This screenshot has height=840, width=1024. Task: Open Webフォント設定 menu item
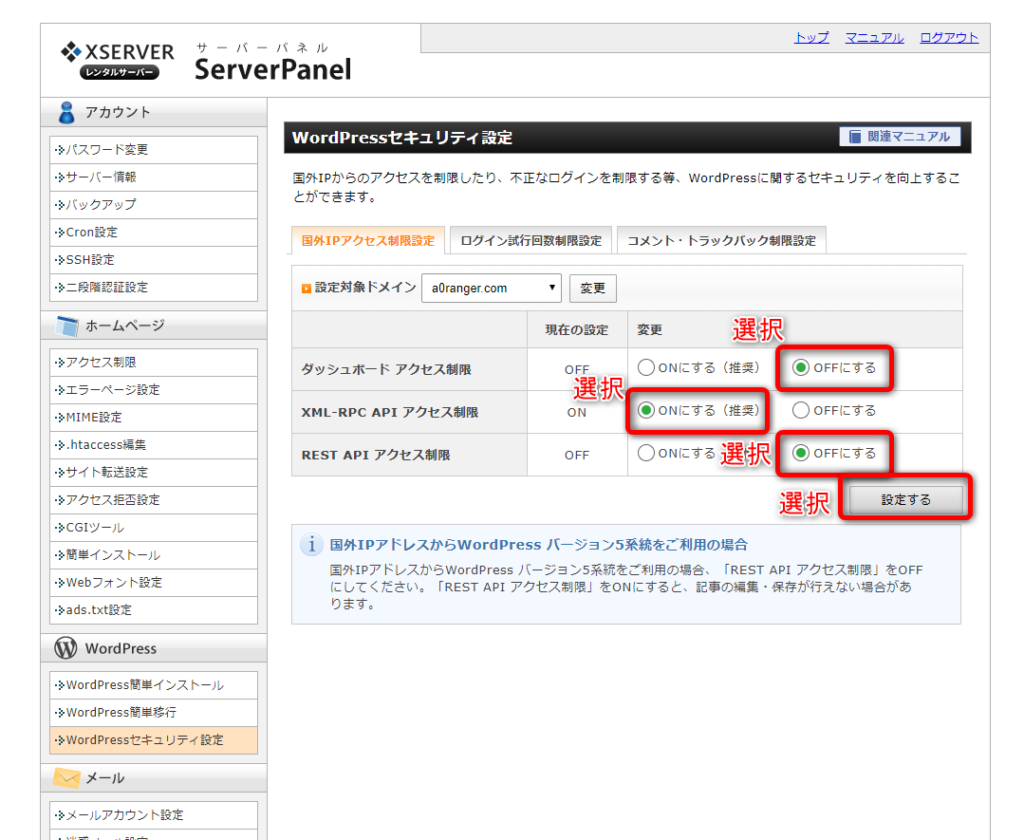tap(153, 582)
